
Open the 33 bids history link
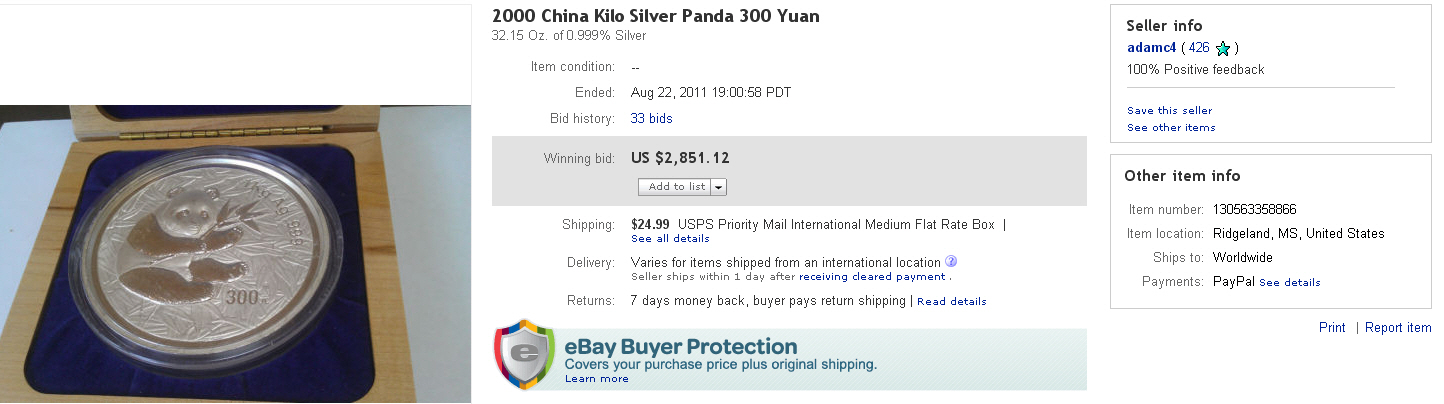coord(651,119)
